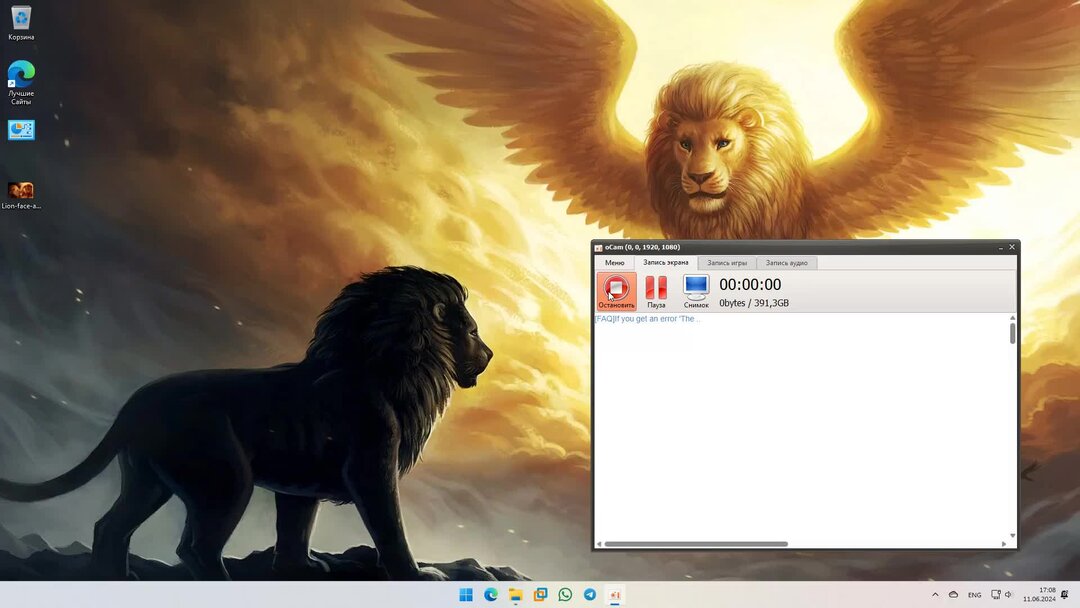Switch to the Запись аудио tab
The image size is (1080, 608).
[787, 263]
